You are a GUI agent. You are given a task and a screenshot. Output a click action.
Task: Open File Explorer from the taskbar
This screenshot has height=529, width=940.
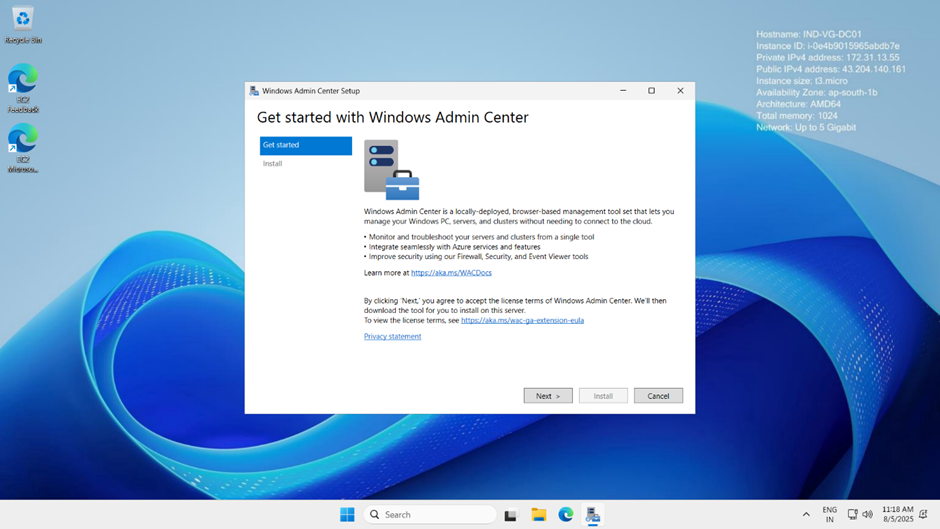pos(538,515)
